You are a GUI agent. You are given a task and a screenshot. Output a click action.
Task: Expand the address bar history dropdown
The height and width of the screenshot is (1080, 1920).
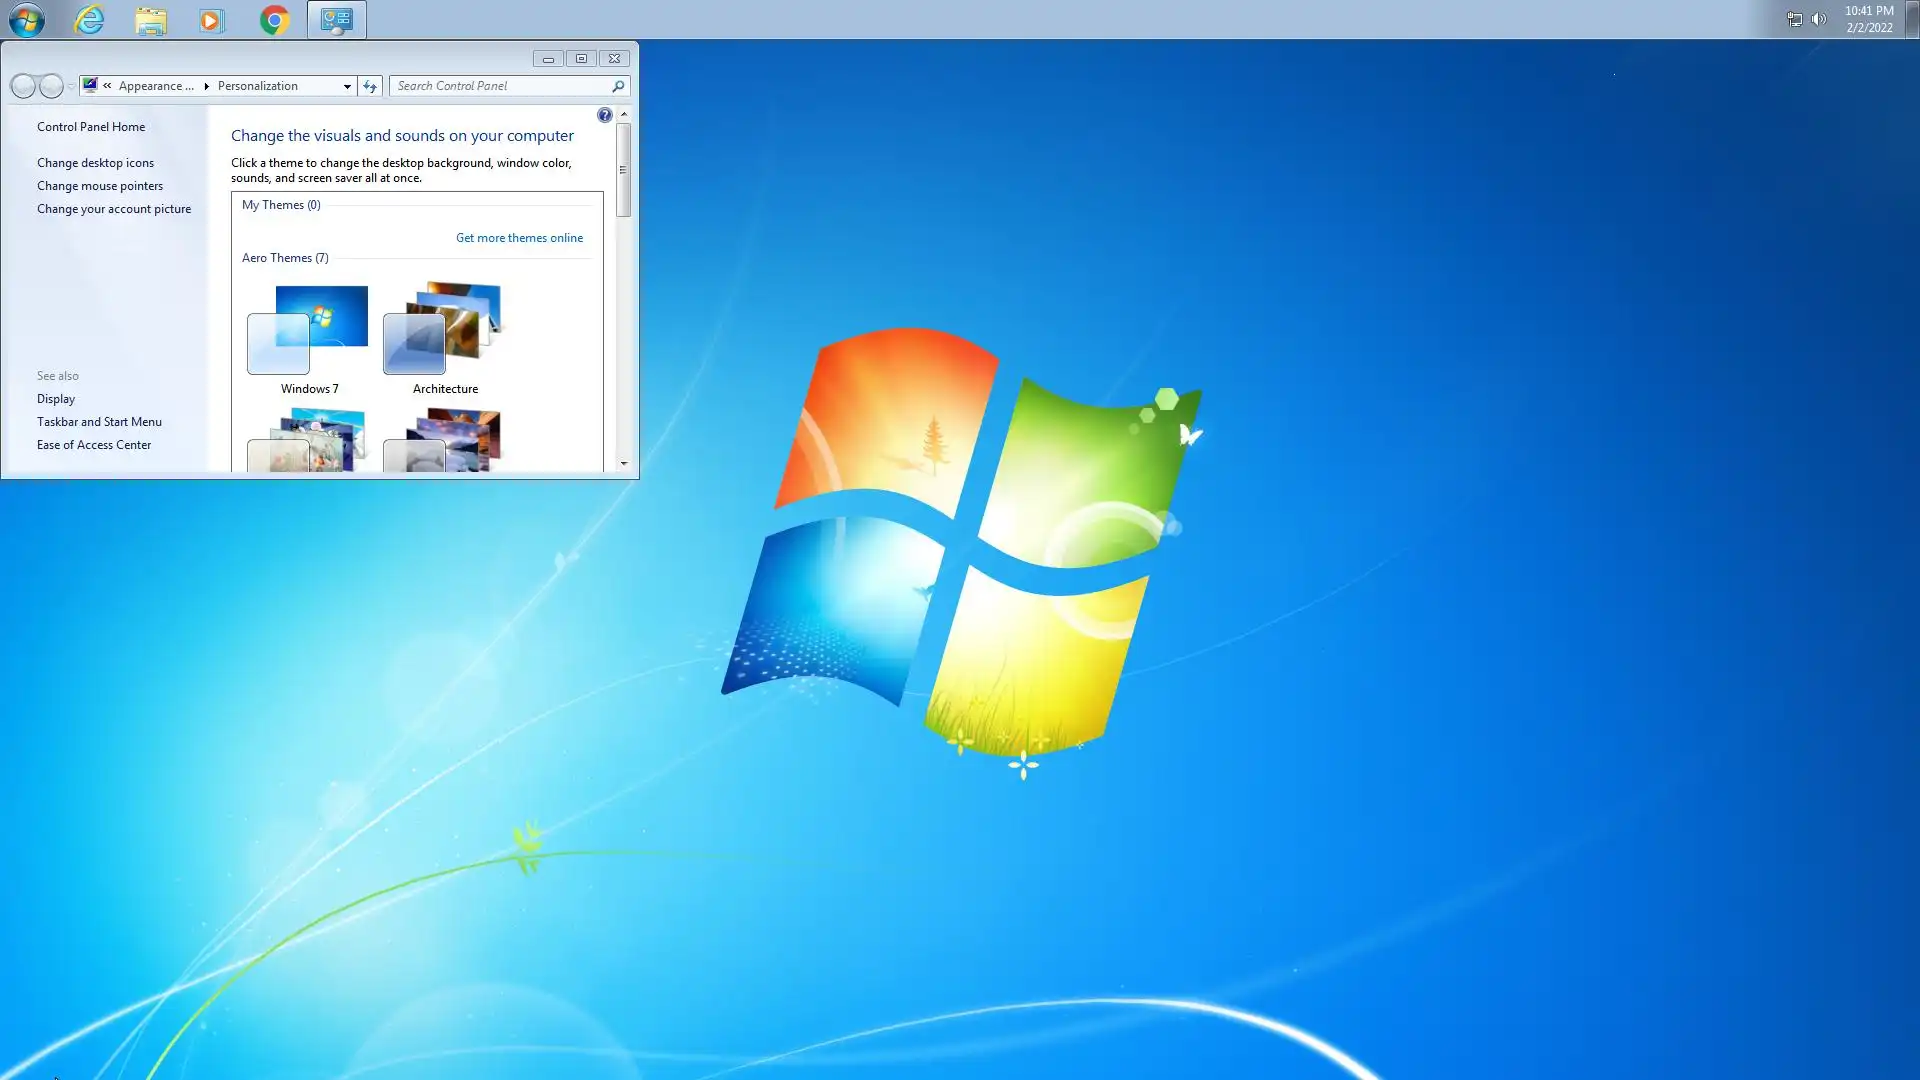click(x=347, y=86)
